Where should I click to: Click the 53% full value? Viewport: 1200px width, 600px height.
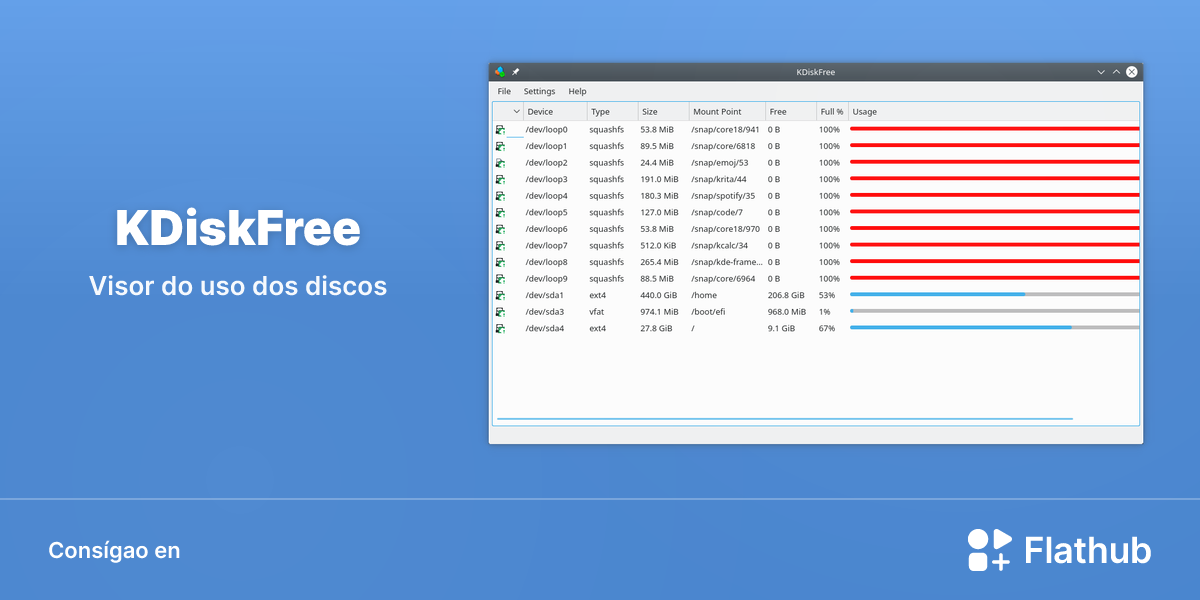tap(826, 295)
